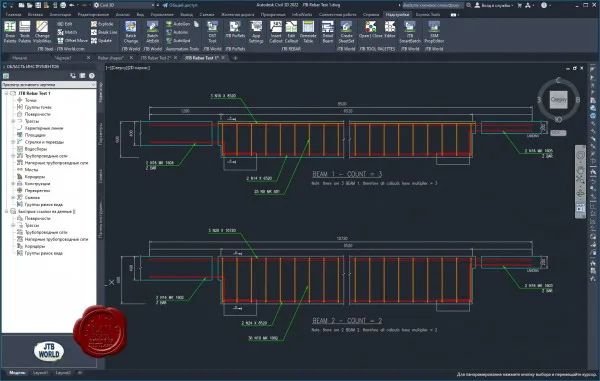Image resolution: width=600 pixels, height=381 pixels.
Task: Click the Общий доступ share button
Action: tap(180, 5)
